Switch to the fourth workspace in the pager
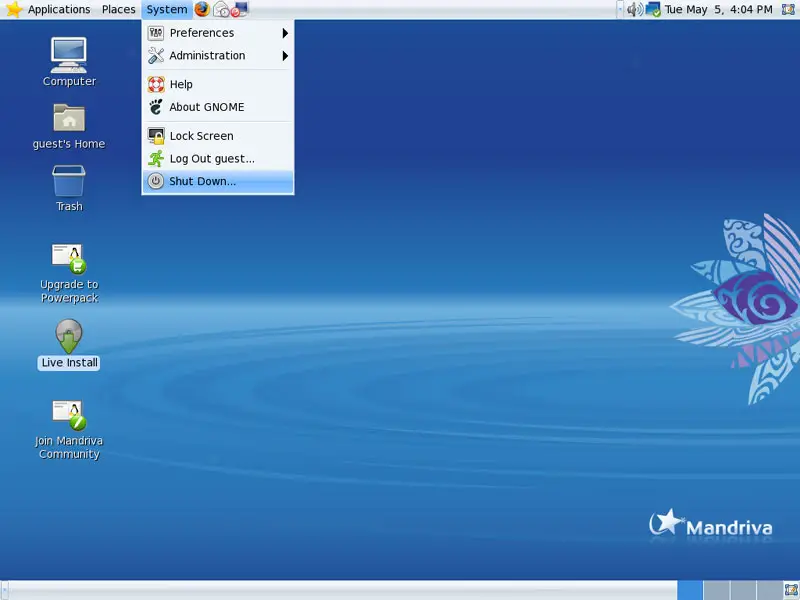 (769, 590)
